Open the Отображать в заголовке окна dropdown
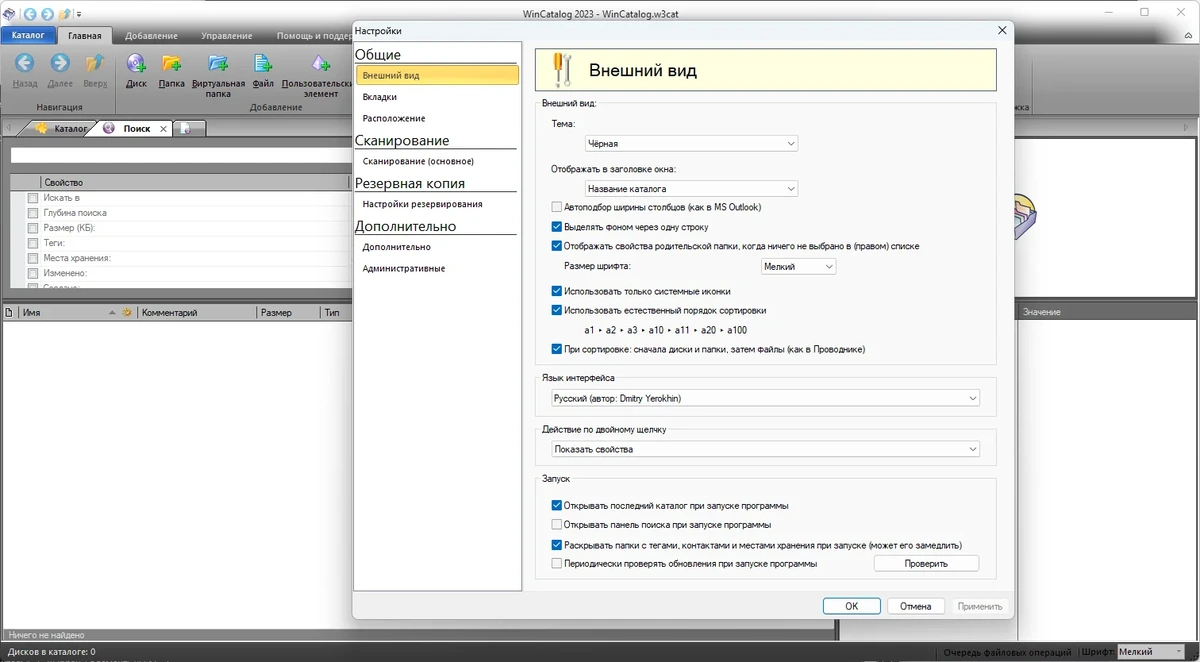 click(x=691, y=188)
